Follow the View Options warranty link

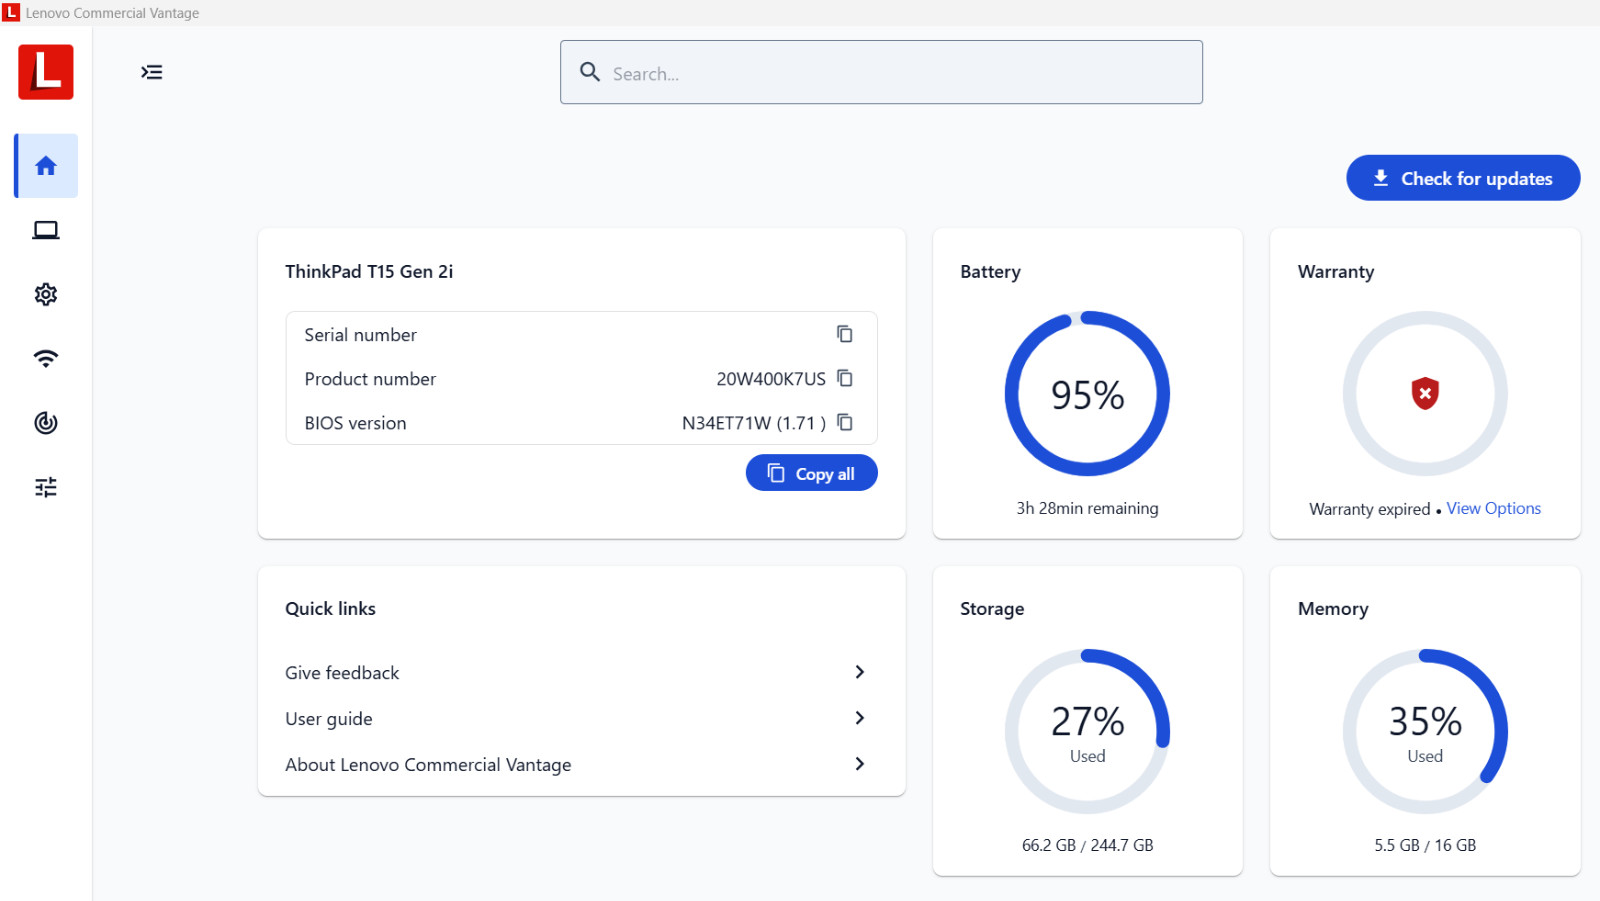coord(1493,508)
